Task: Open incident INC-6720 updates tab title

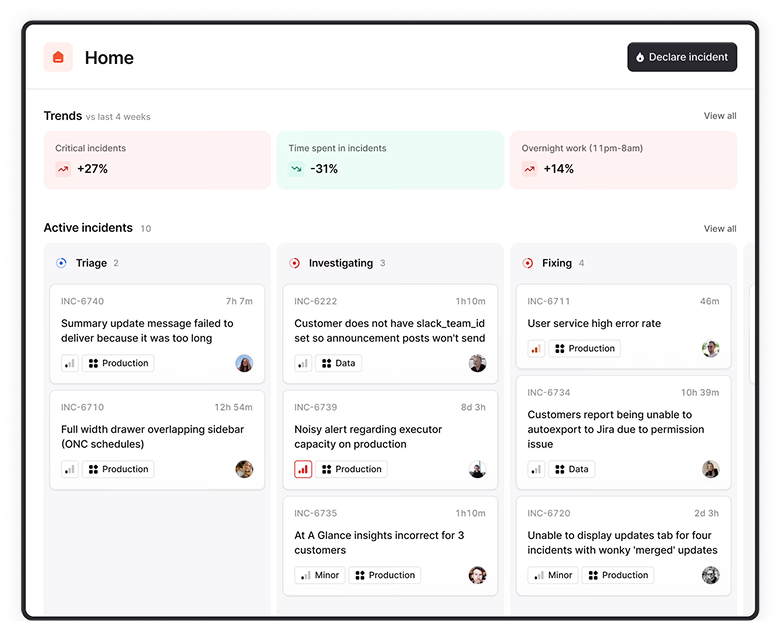Action: 622,543
